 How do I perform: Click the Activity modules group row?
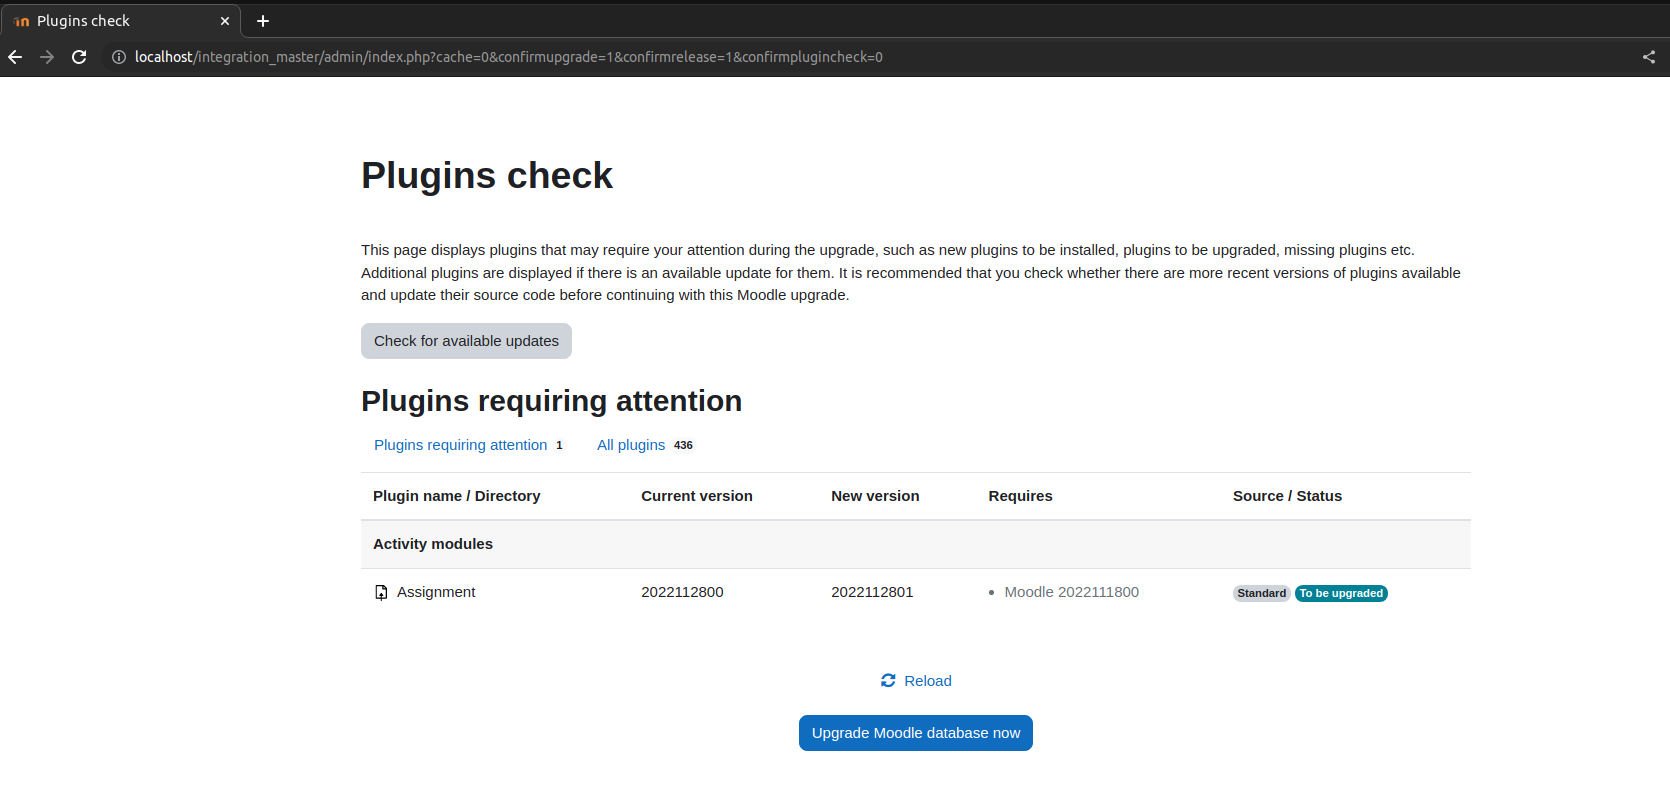pyautogui.click(x=916, y=544)
